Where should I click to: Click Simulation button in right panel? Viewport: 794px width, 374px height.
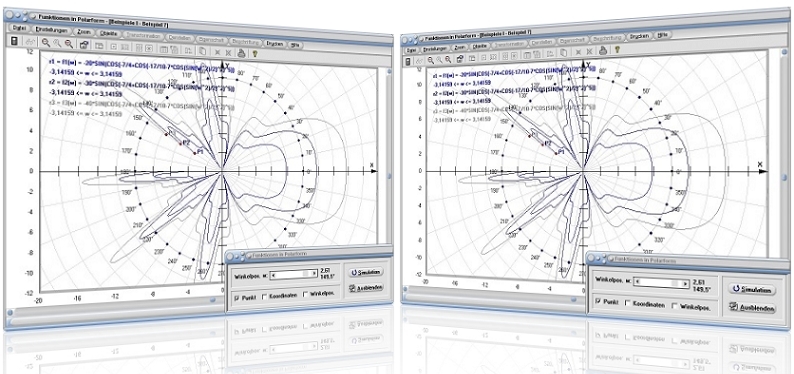752,289
